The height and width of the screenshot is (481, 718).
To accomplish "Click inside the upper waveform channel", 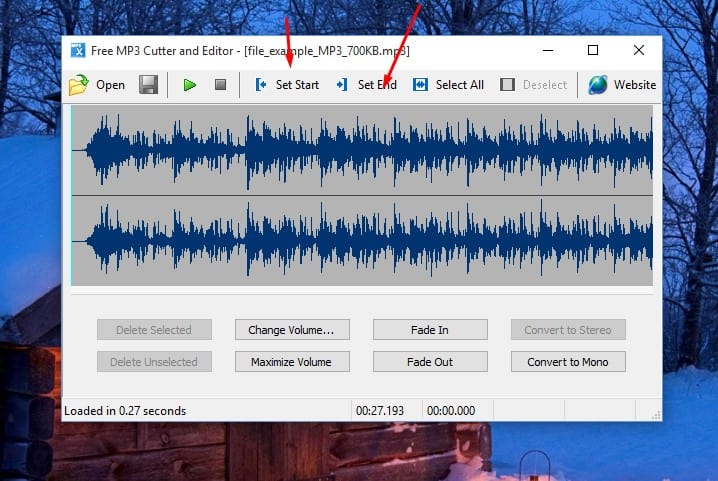I will (360, 150).
